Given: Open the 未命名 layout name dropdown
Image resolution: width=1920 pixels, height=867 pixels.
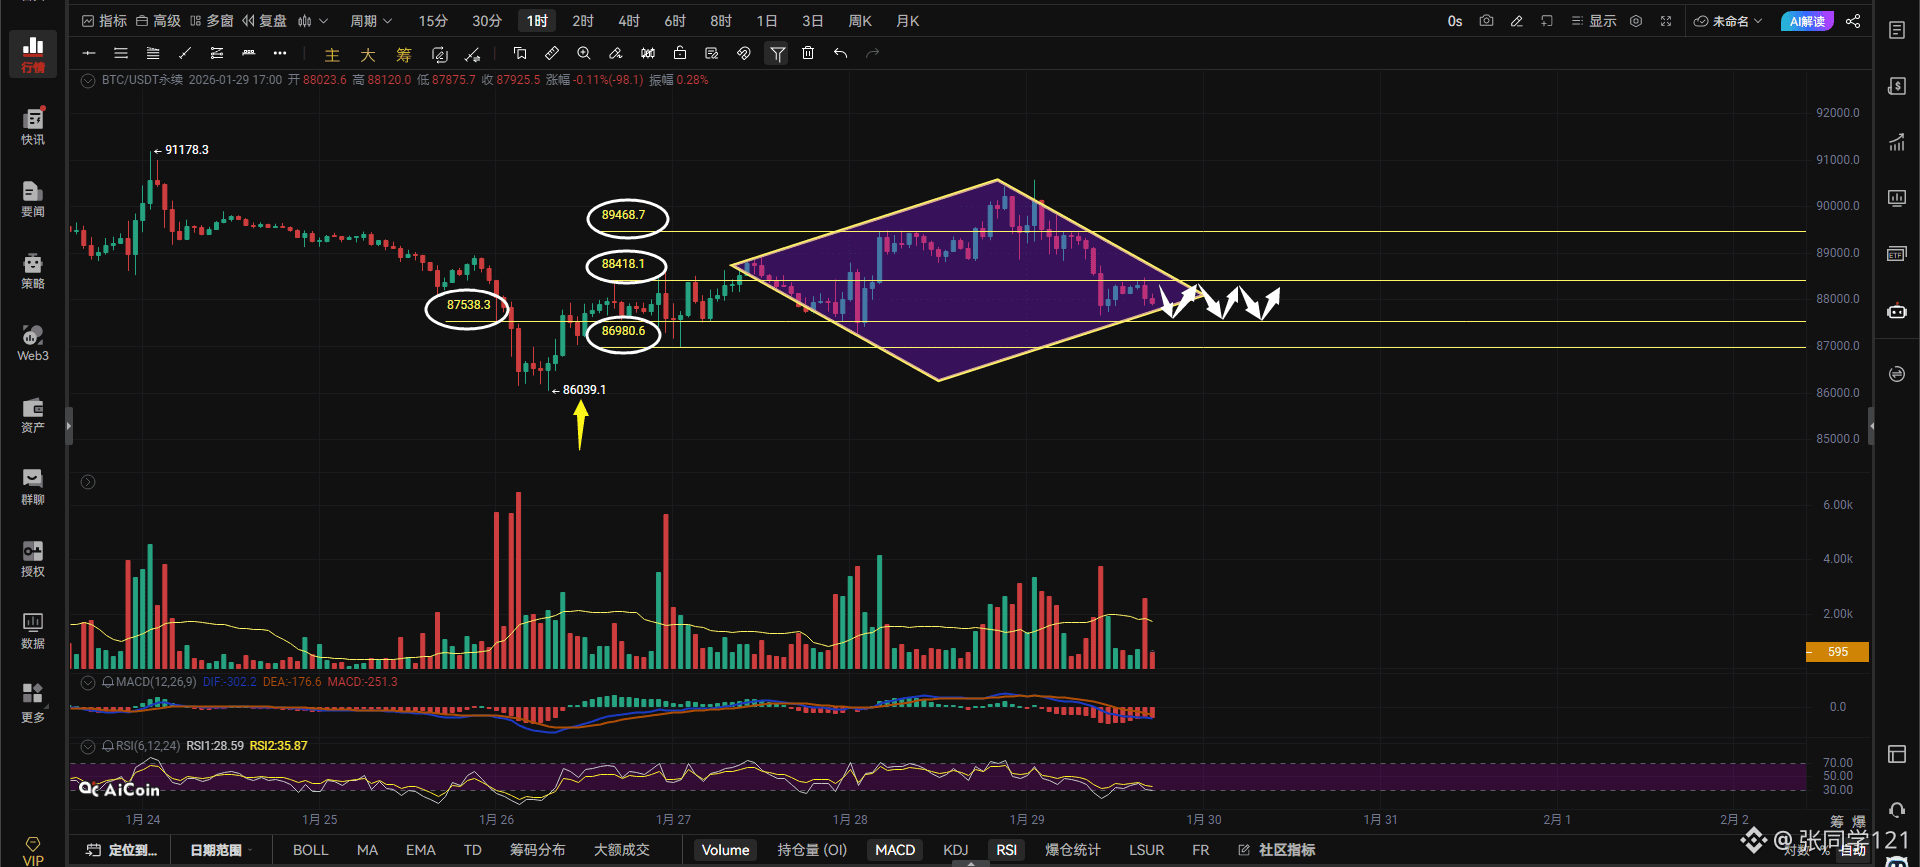Looking at the screenshot, I should click(1728, 21).
